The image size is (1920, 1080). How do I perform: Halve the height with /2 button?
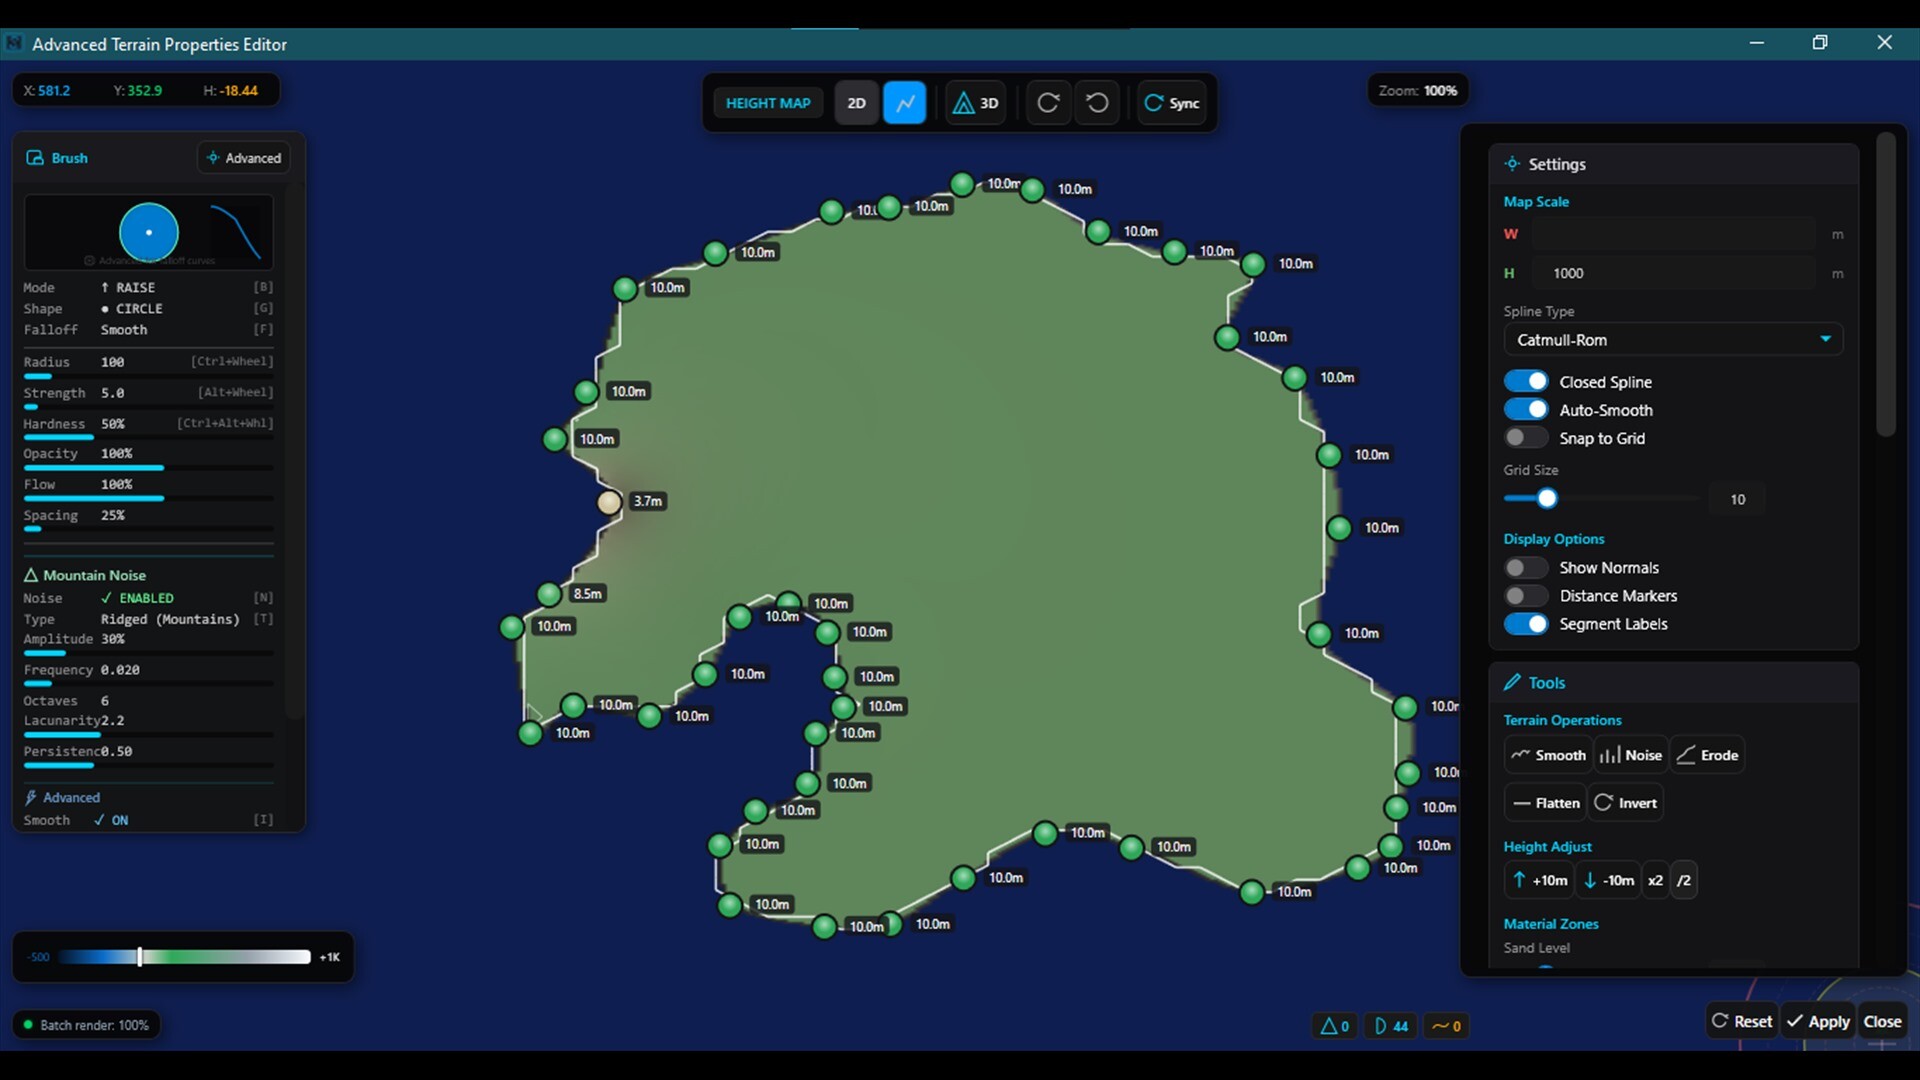1684,880
